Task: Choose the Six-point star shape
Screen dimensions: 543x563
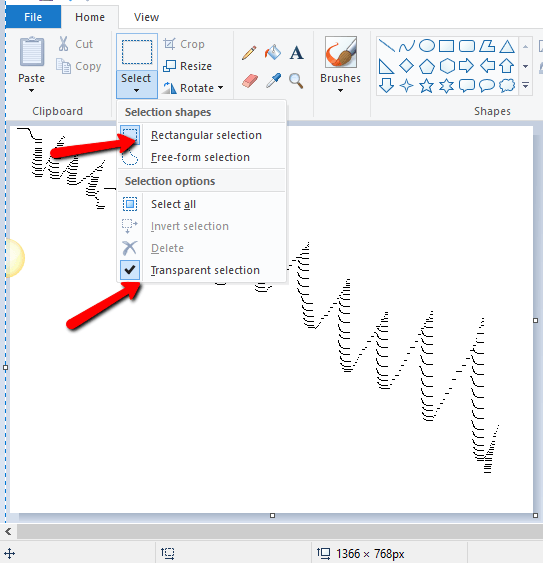Action: point(446,86)
